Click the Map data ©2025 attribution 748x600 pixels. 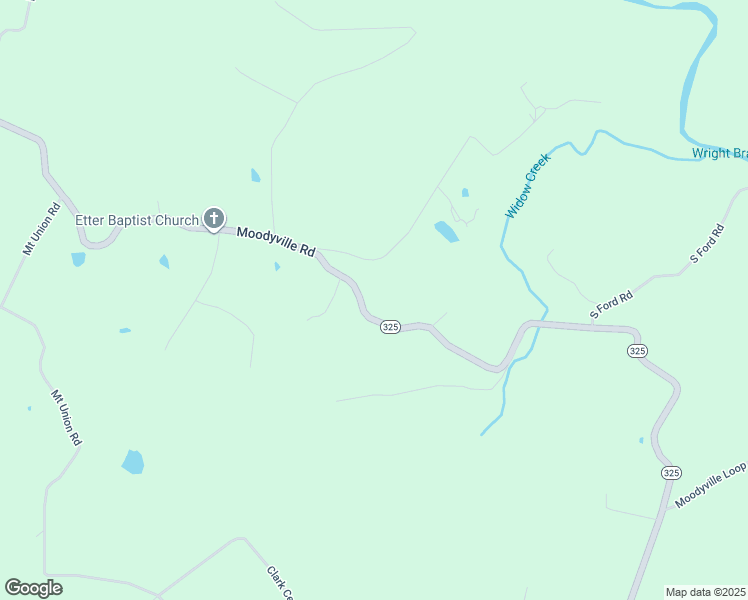click(x=706, y=592)
